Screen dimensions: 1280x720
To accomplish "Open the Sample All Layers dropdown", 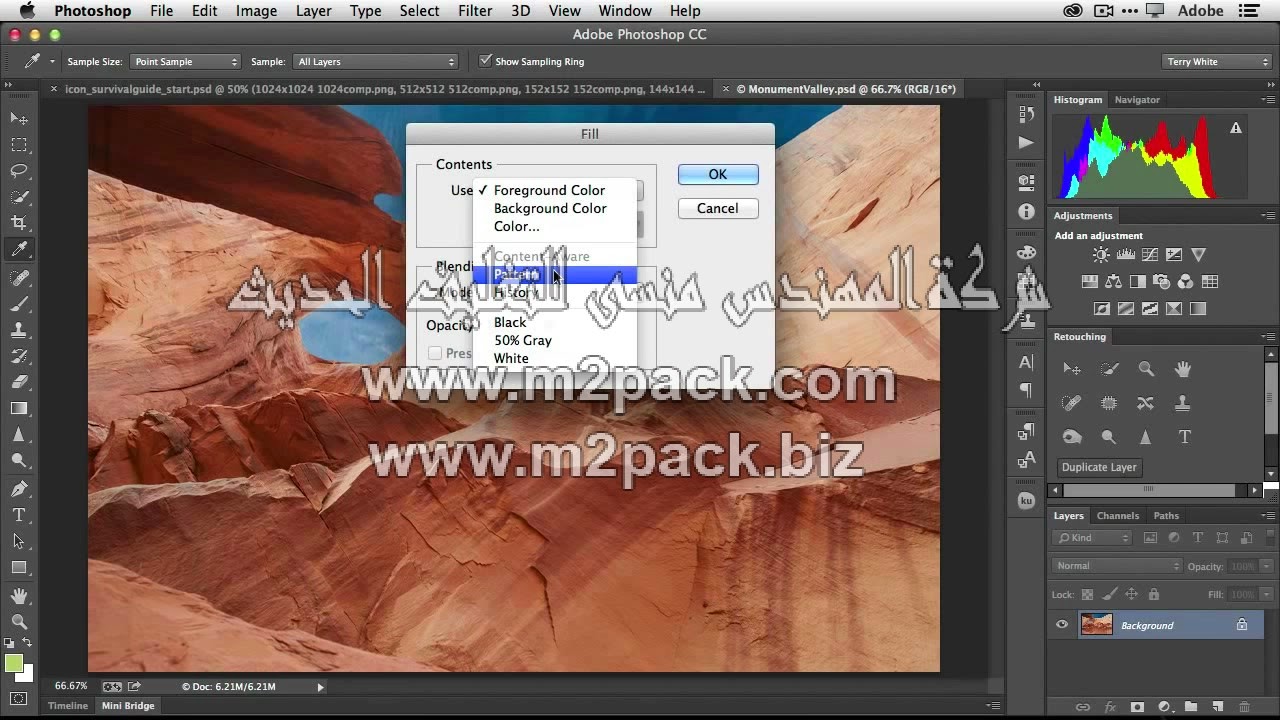I will [376, 62].
